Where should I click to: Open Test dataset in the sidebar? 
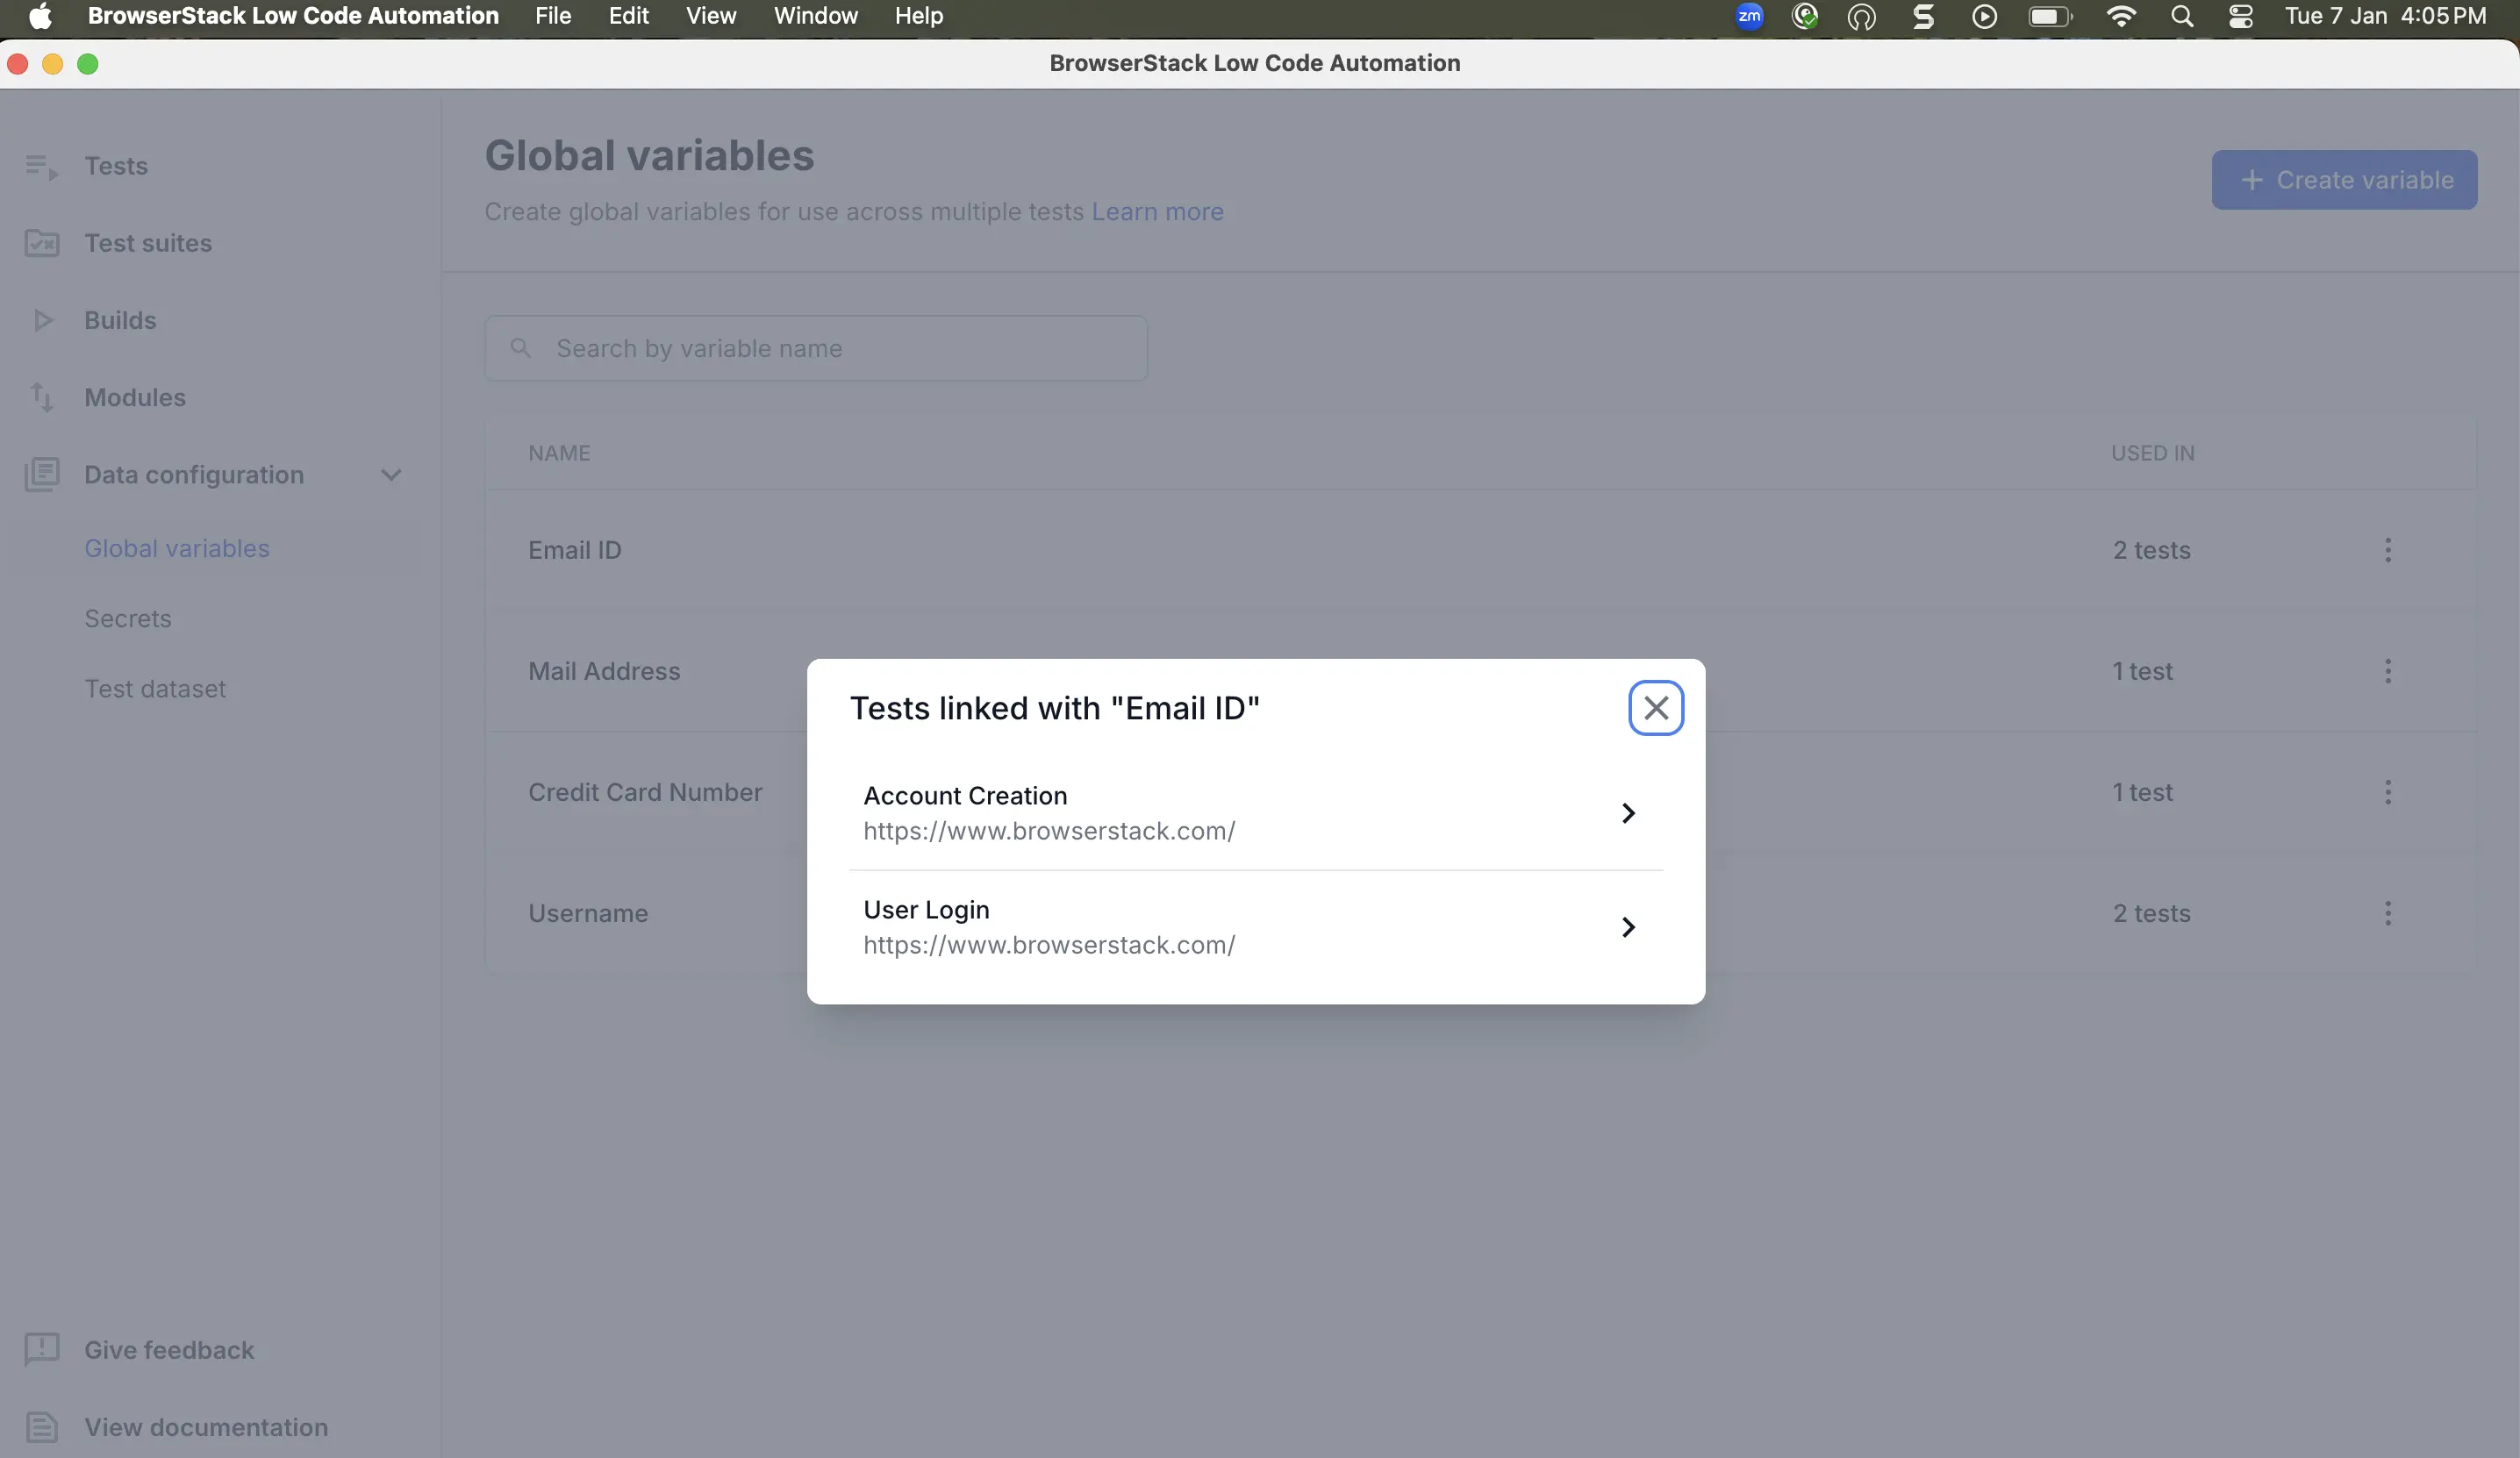pyautogui.click(x=155, y=689)
